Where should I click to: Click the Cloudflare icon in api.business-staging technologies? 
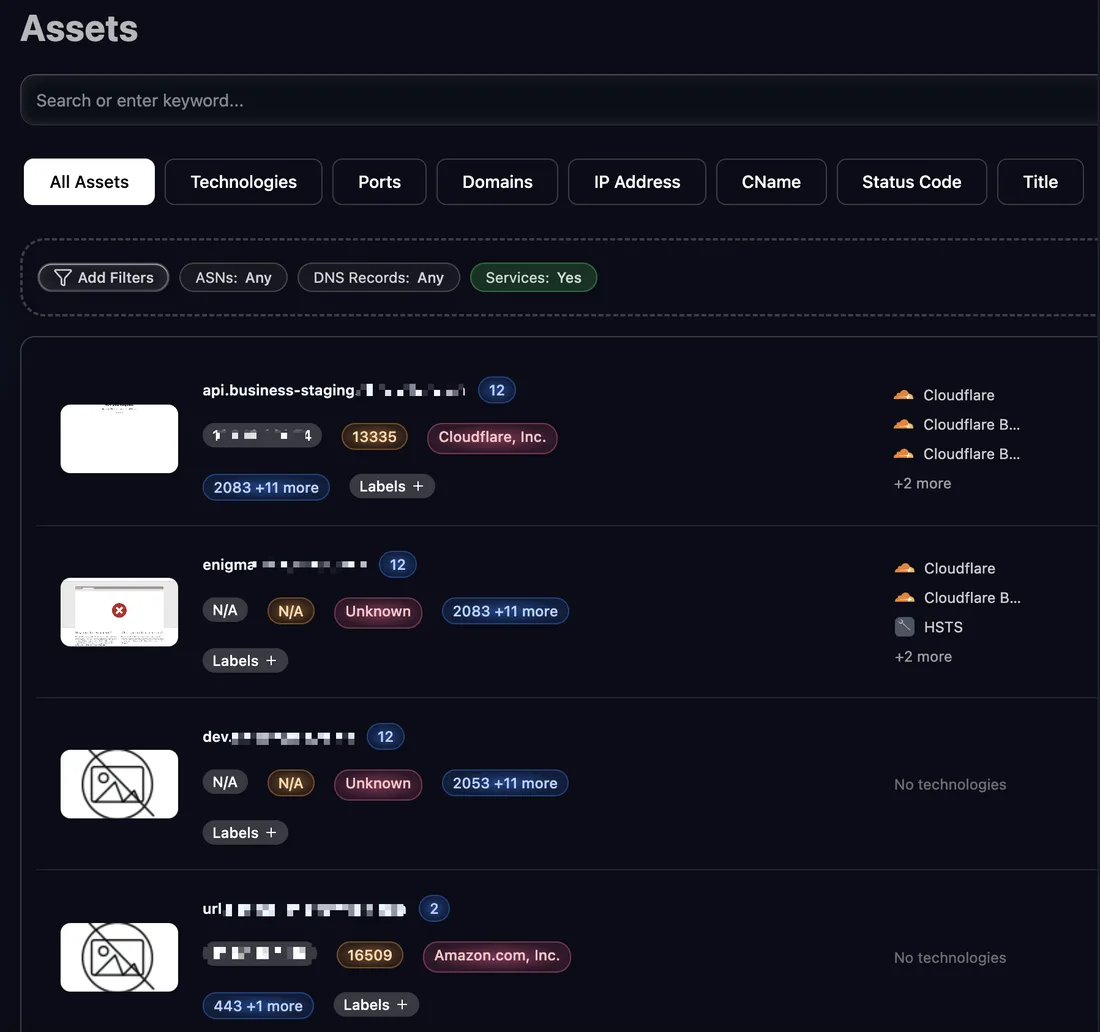(904, 395)
